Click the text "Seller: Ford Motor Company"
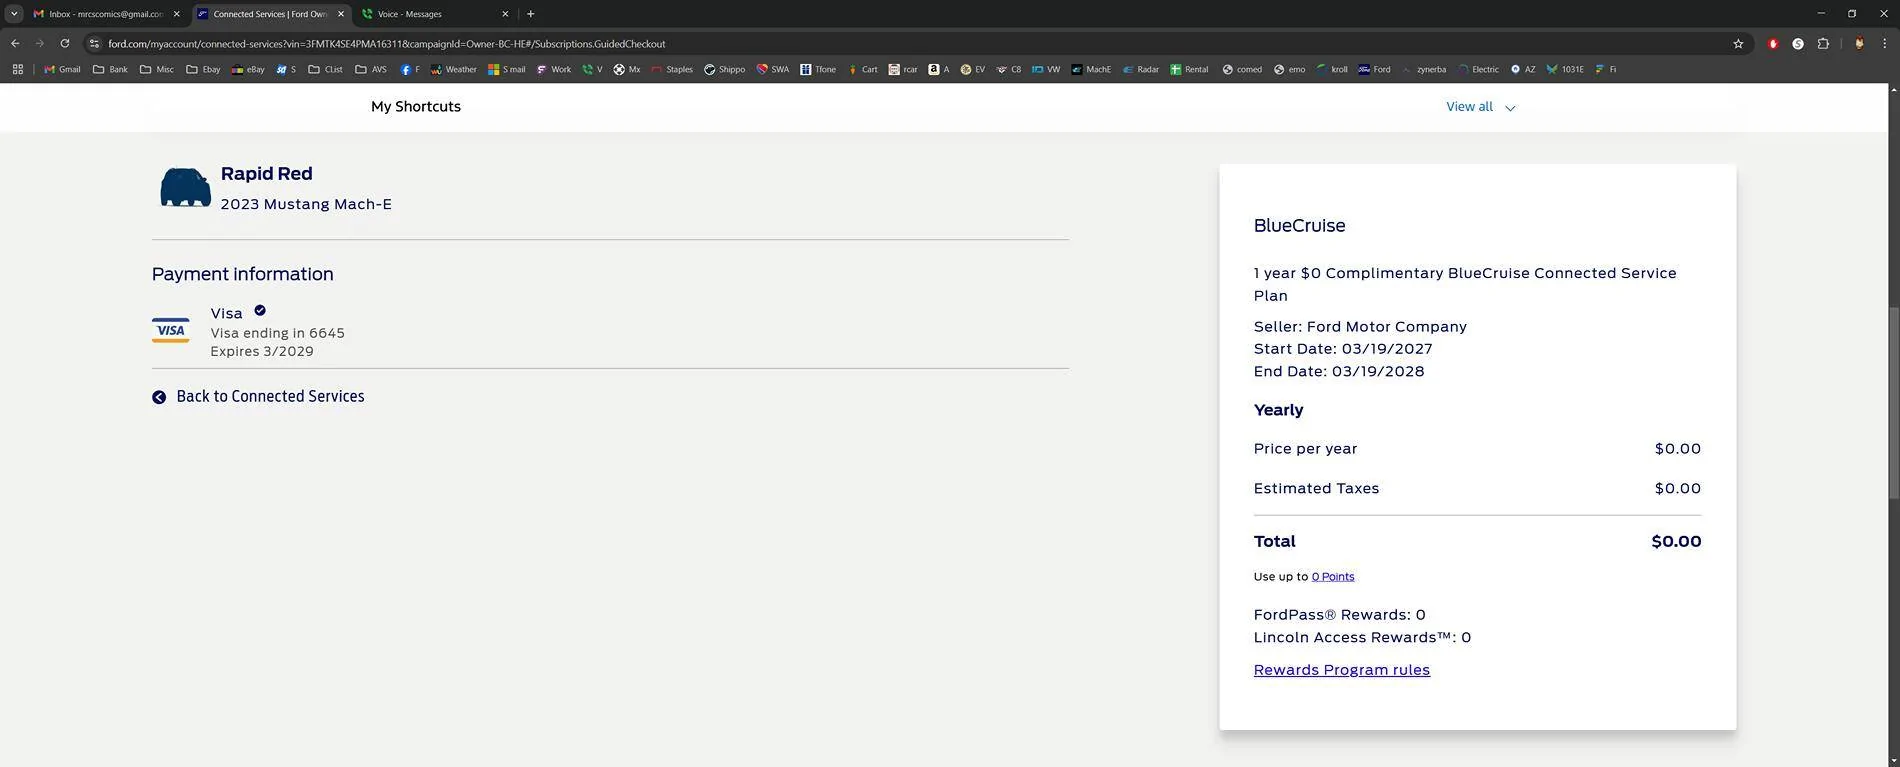 pyautogui.click(x=1360, y=327)
